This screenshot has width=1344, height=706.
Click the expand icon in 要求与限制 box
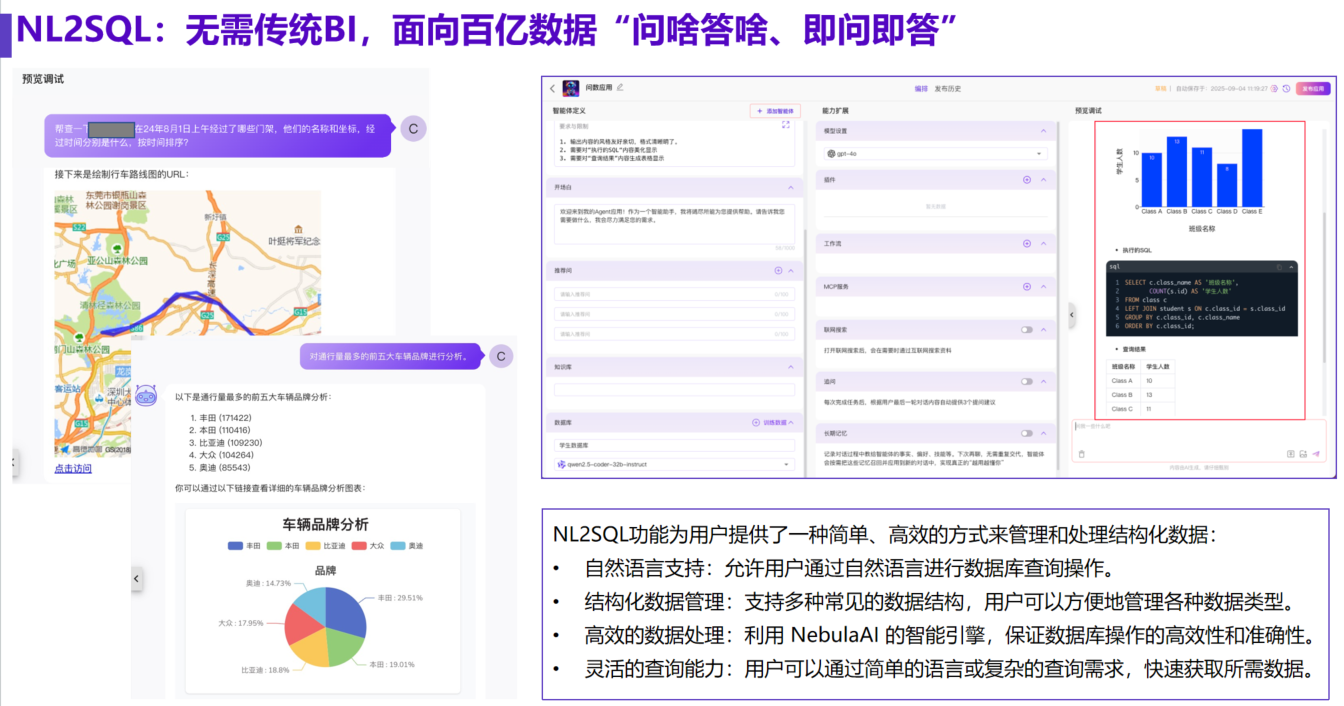pos(785,125)
